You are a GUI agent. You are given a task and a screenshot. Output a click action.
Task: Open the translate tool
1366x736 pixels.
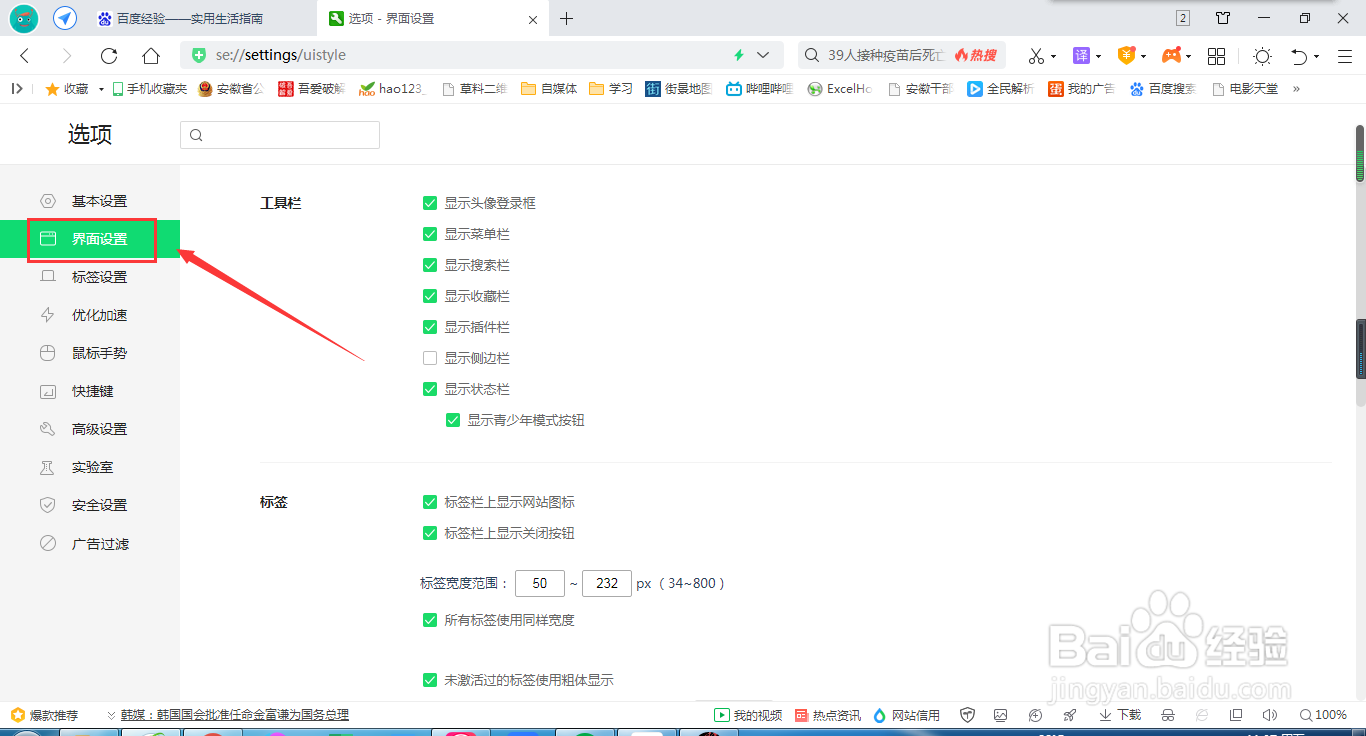1082,56
